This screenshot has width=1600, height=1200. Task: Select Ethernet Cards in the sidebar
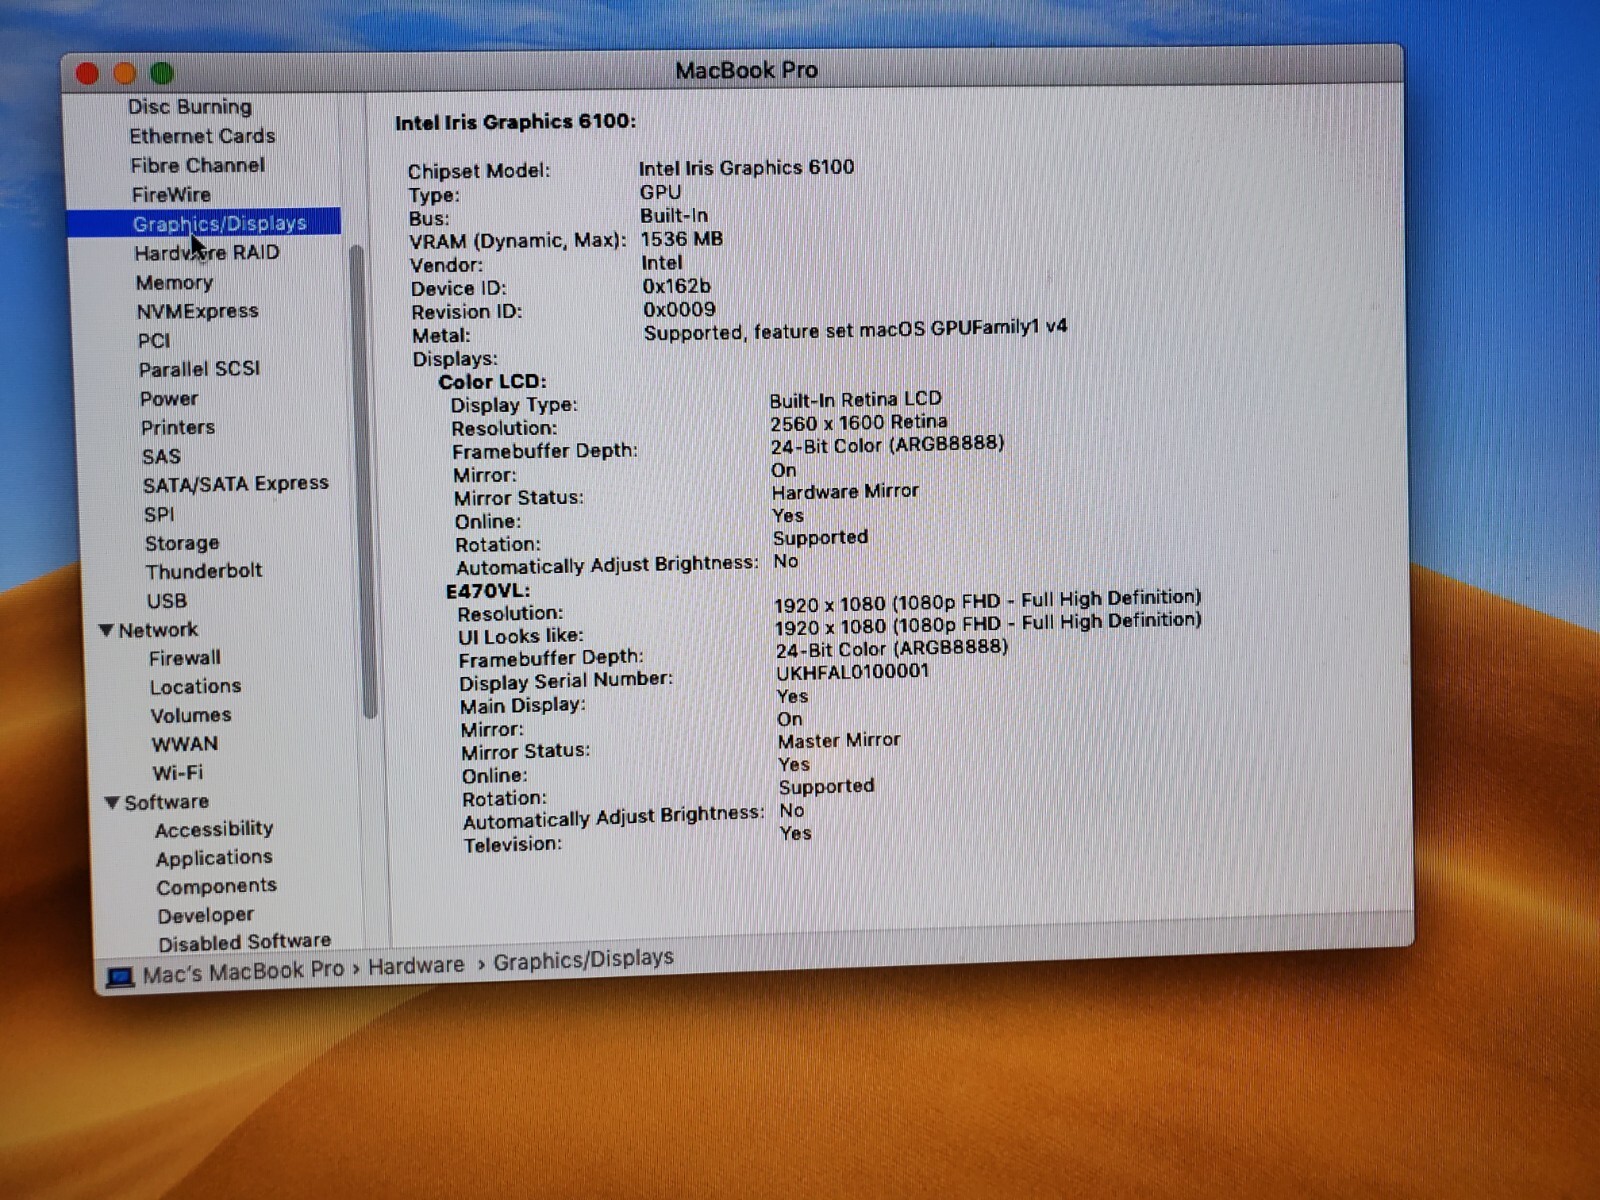tap(202, 136)
